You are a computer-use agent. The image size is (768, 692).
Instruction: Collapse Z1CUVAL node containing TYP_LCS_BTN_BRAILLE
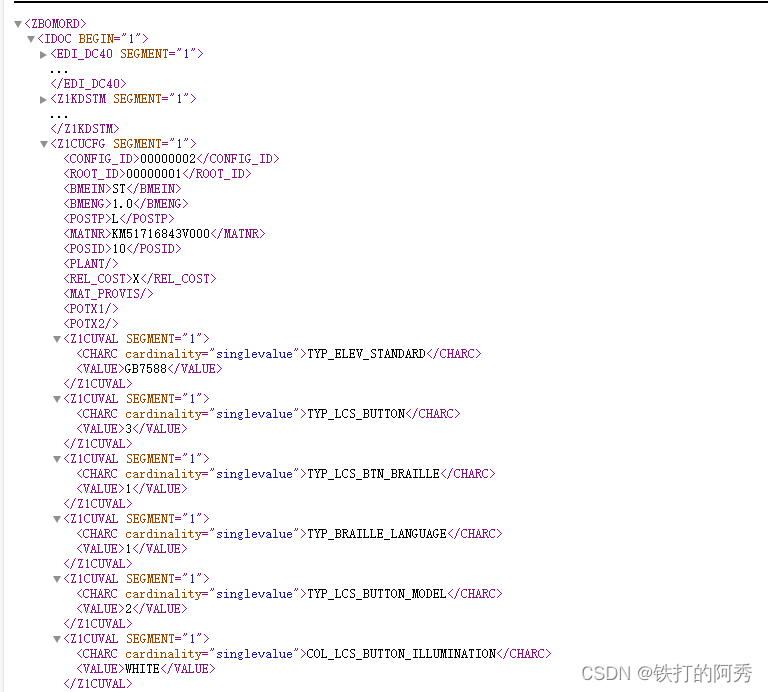(57, 459)
